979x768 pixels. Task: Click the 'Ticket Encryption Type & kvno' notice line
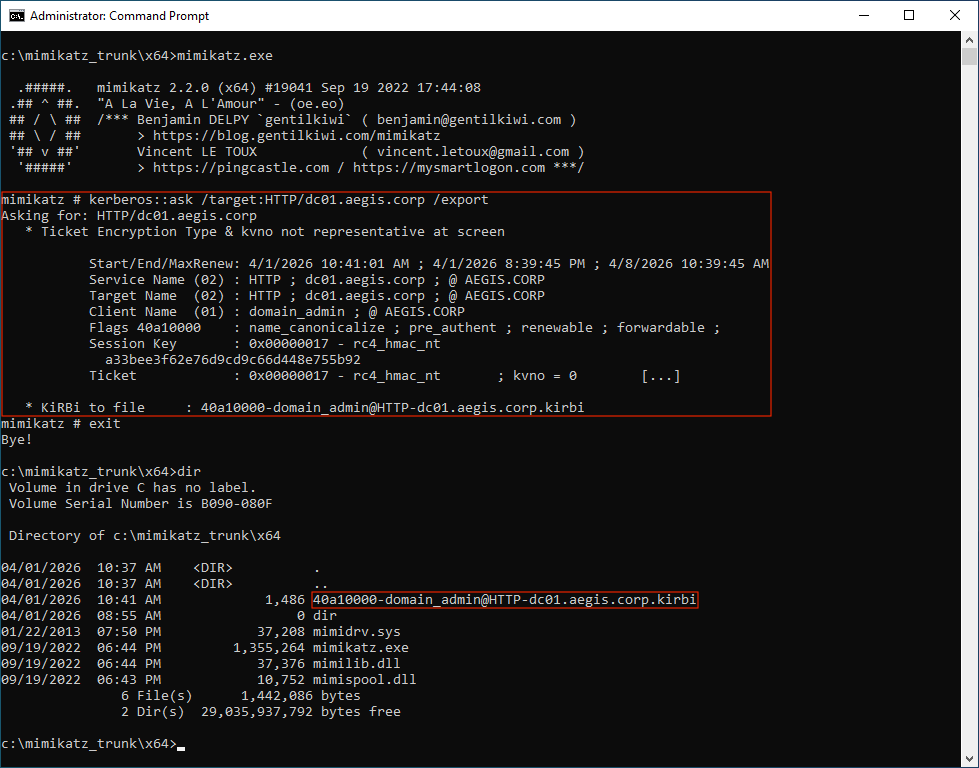[x=265, y=232]
